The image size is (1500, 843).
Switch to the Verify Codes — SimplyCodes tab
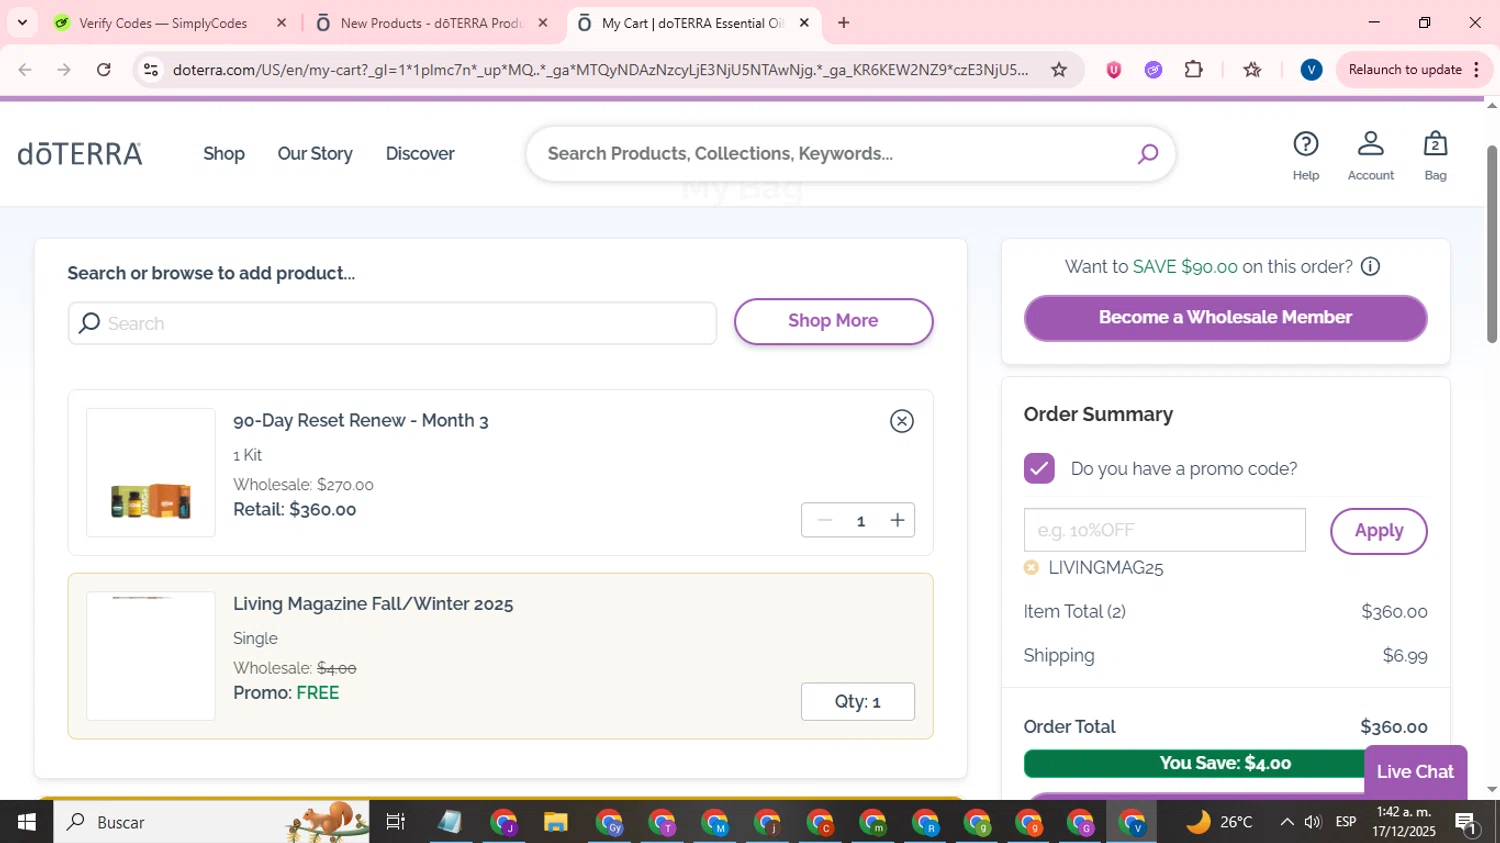163,23
